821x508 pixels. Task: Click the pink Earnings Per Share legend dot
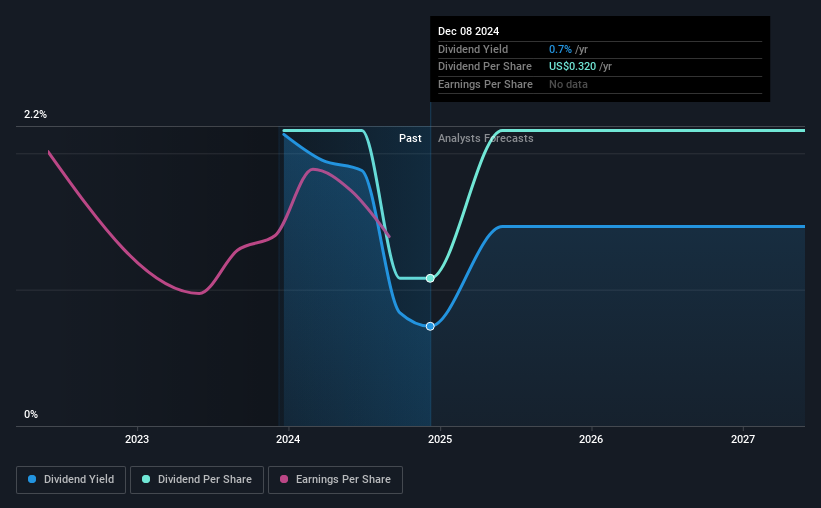(284, 479)
